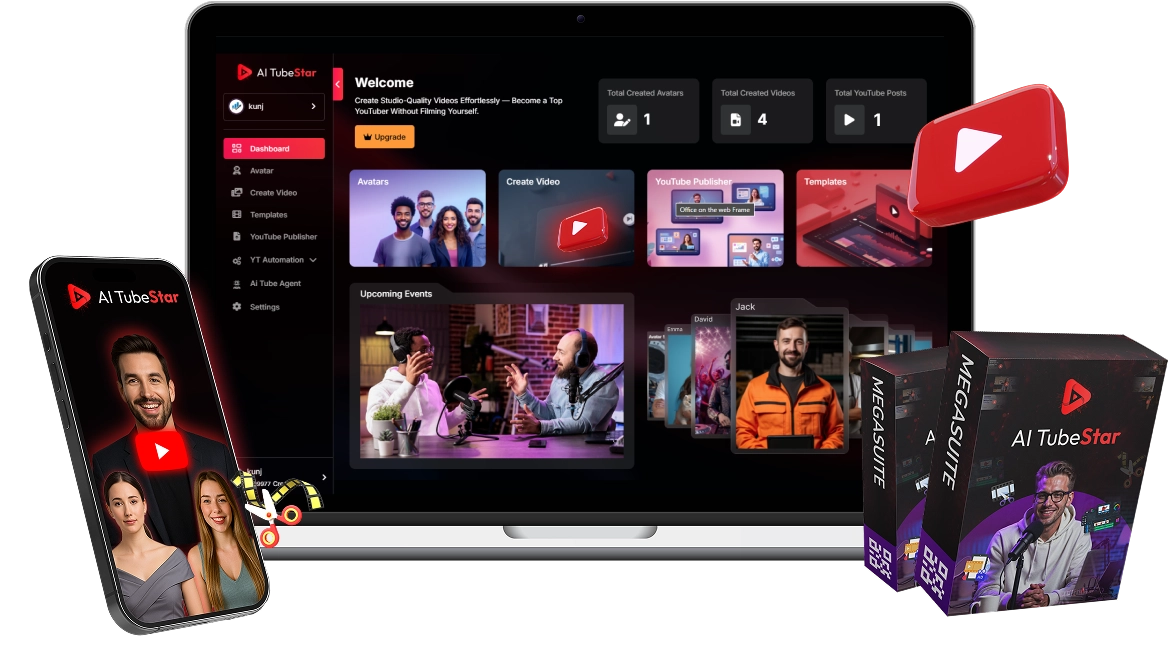Expand the kunj account panel at sidebar bottom

coord(323,478)
